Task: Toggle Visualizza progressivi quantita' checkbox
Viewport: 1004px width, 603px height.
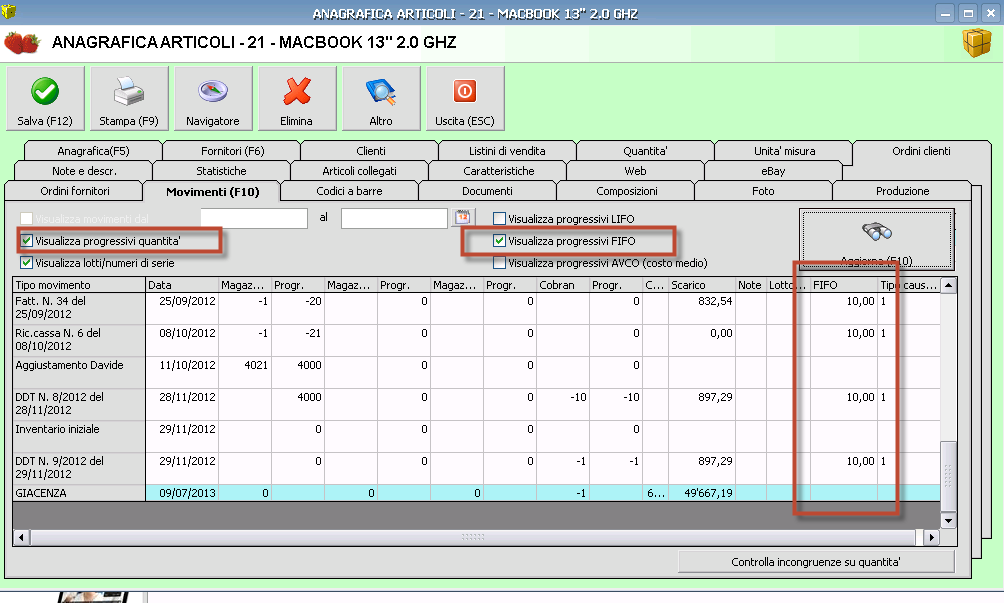Action: point(27,241)
